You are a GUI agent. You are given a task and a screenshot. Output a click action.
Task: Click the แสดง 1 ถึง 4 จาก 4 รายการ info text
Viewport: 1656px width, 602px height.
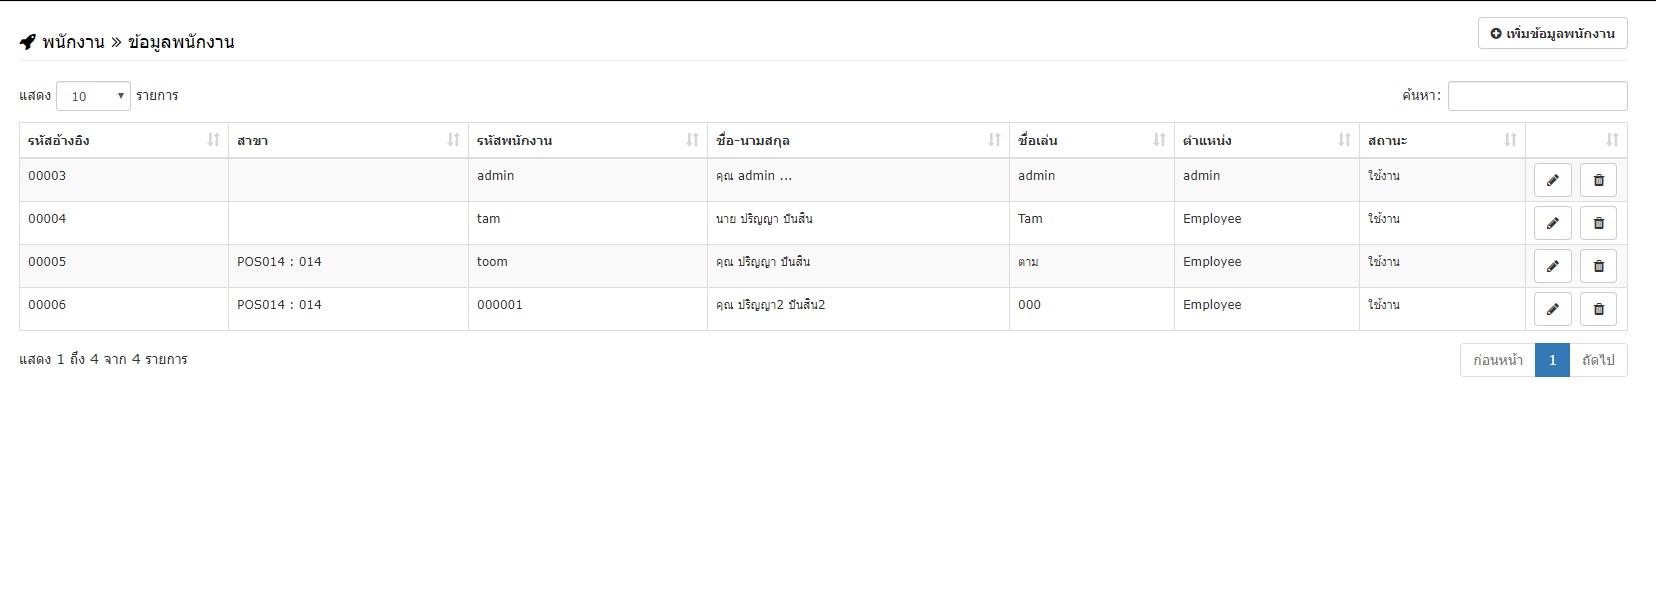(103, 359)
